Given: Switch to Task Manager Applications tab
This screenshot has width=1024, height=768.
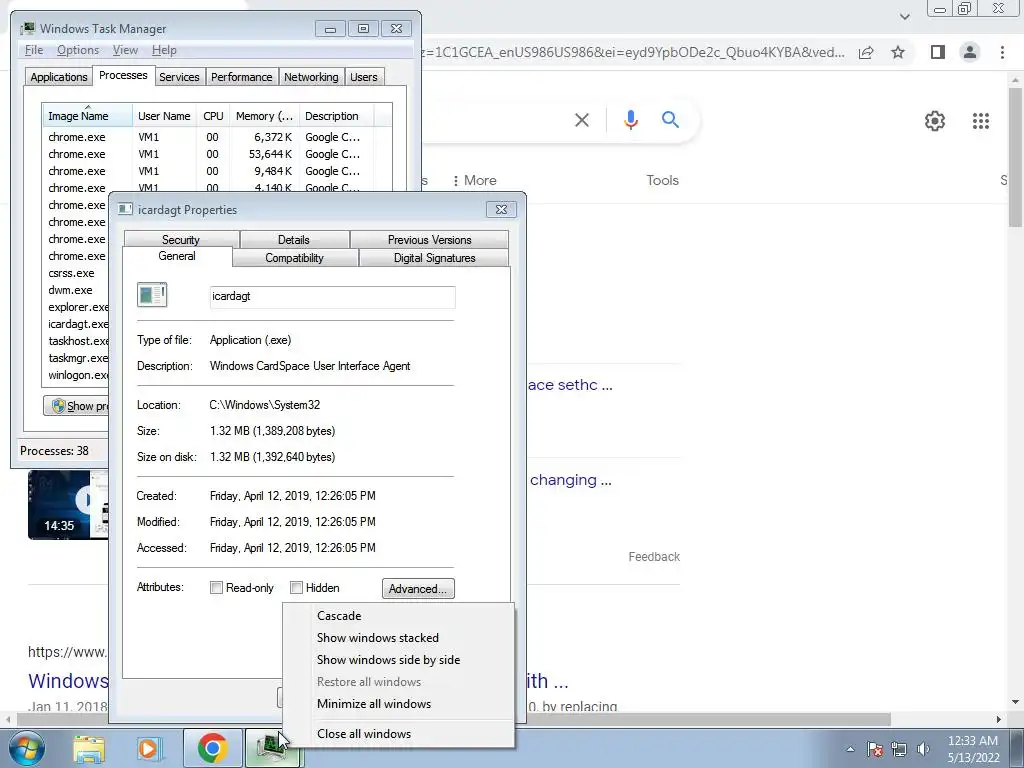Looking at the screenshot, I should (59, 77).
